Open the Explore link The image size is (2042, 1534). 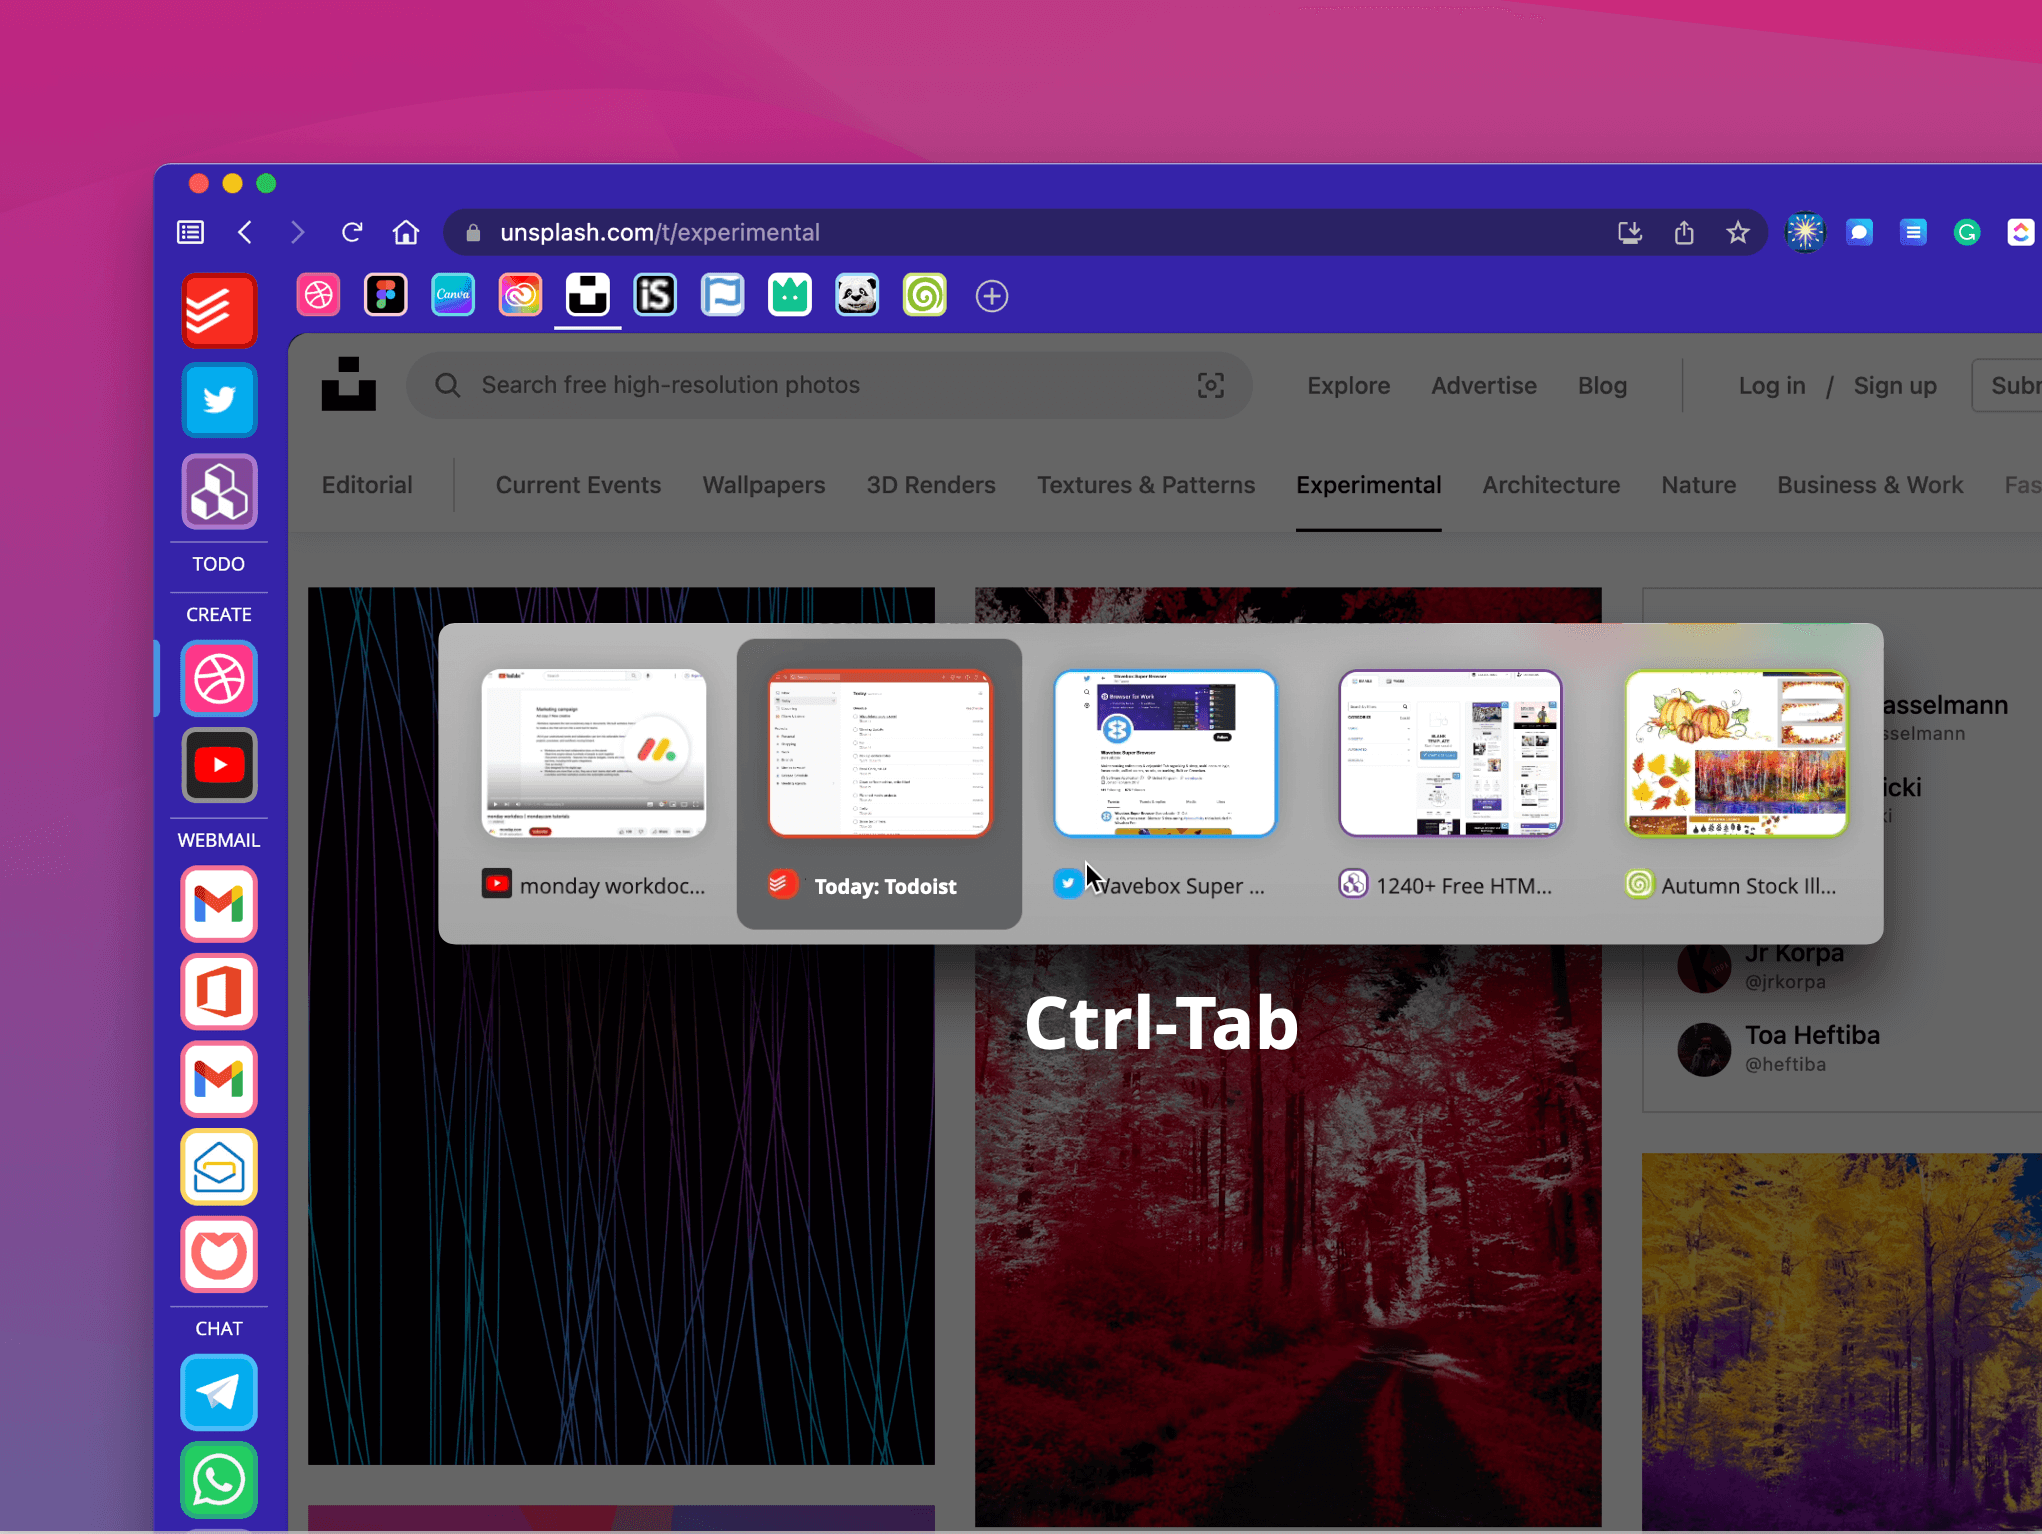(1349, 385)
